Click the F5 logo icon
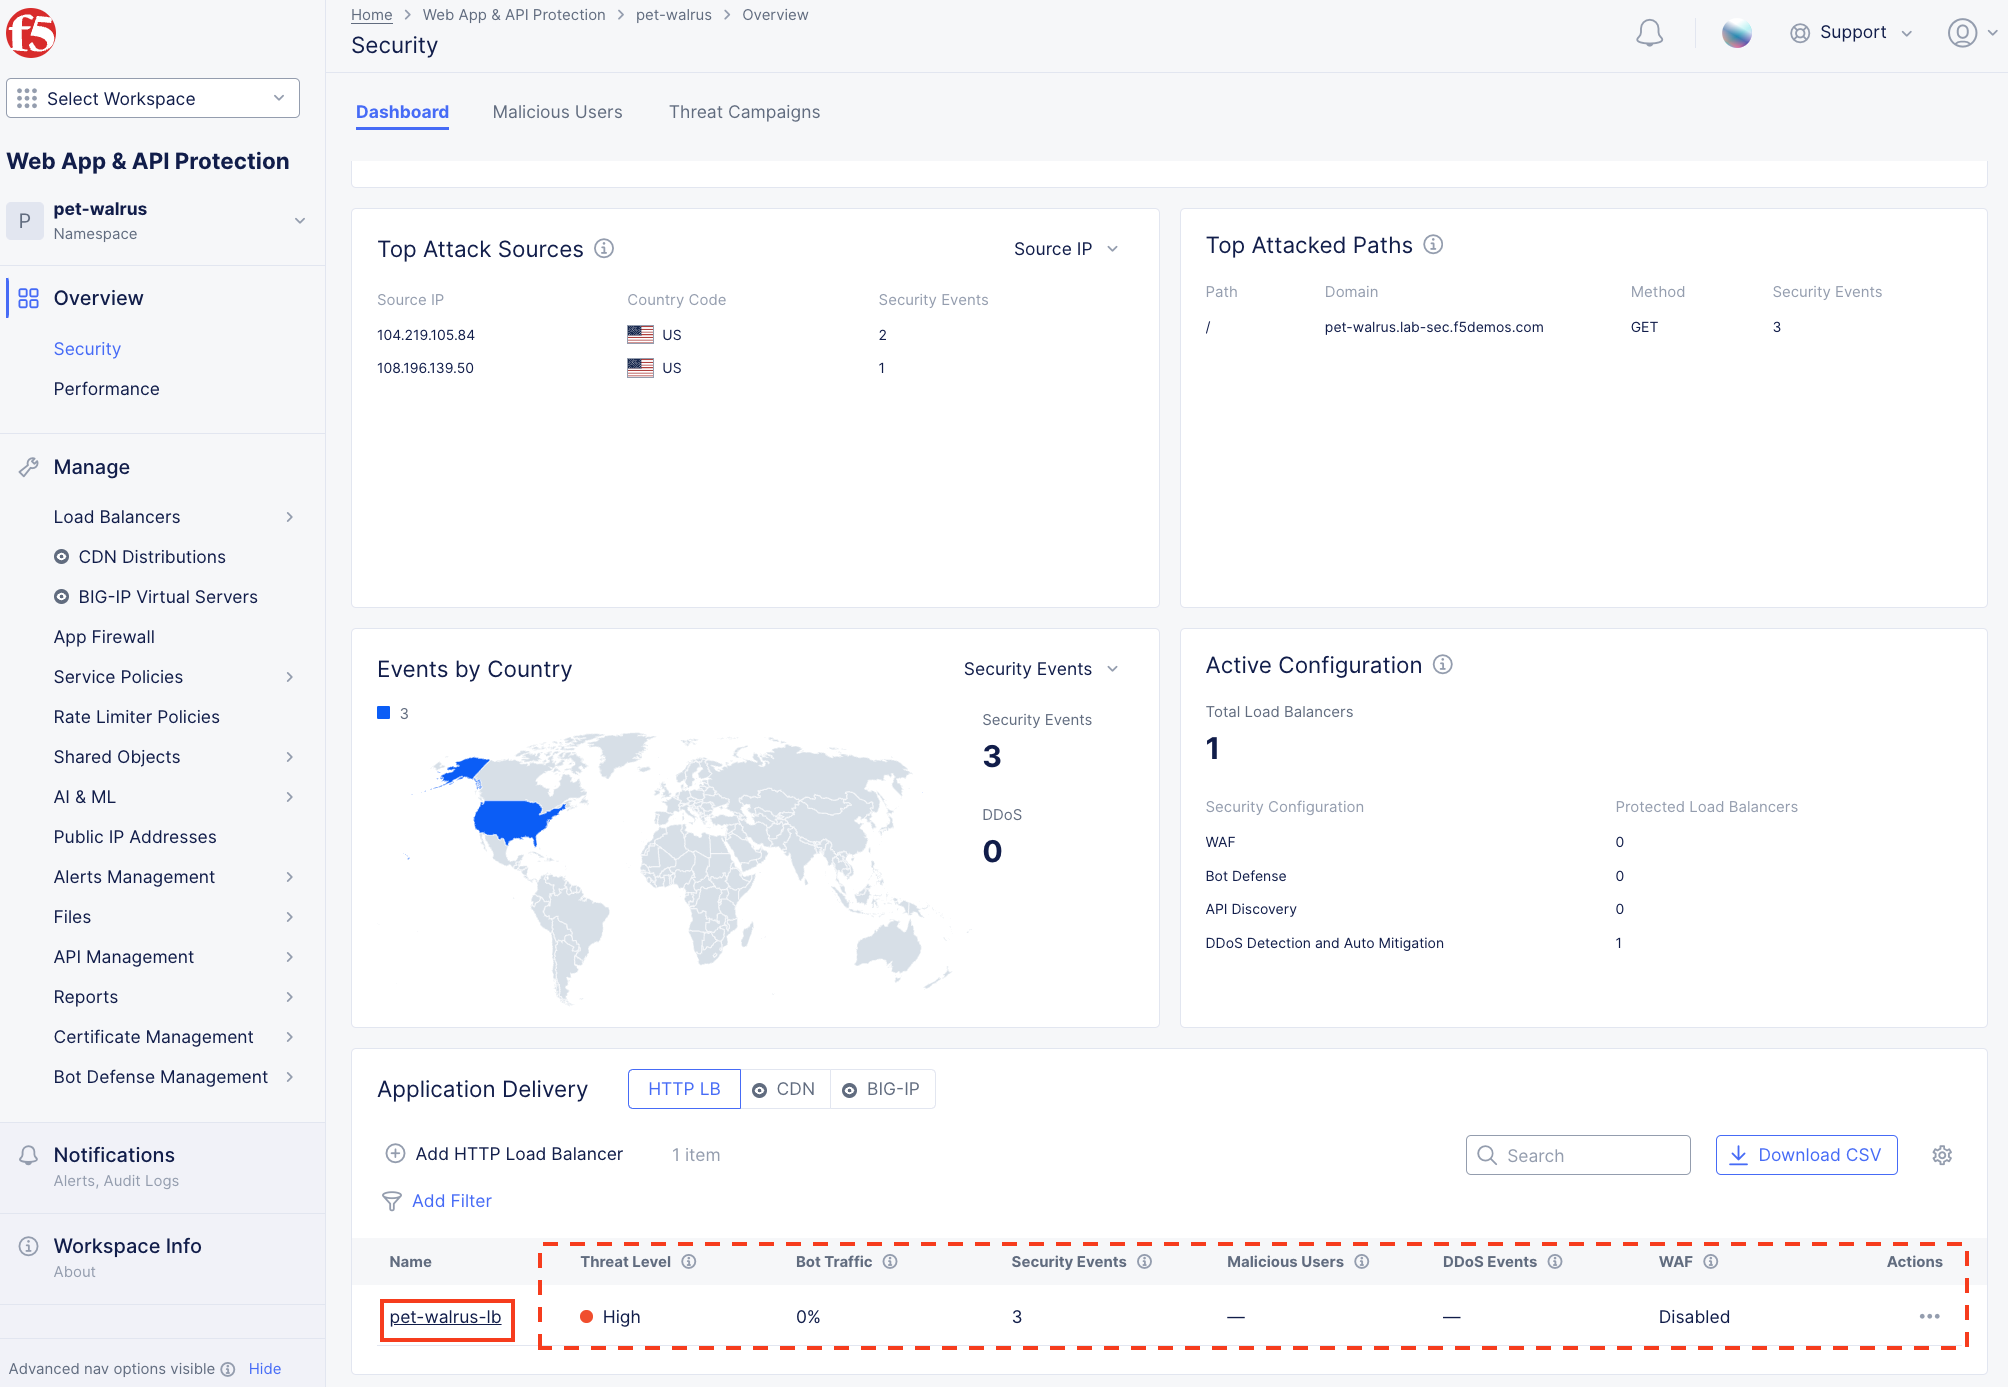 pos(31,33)
